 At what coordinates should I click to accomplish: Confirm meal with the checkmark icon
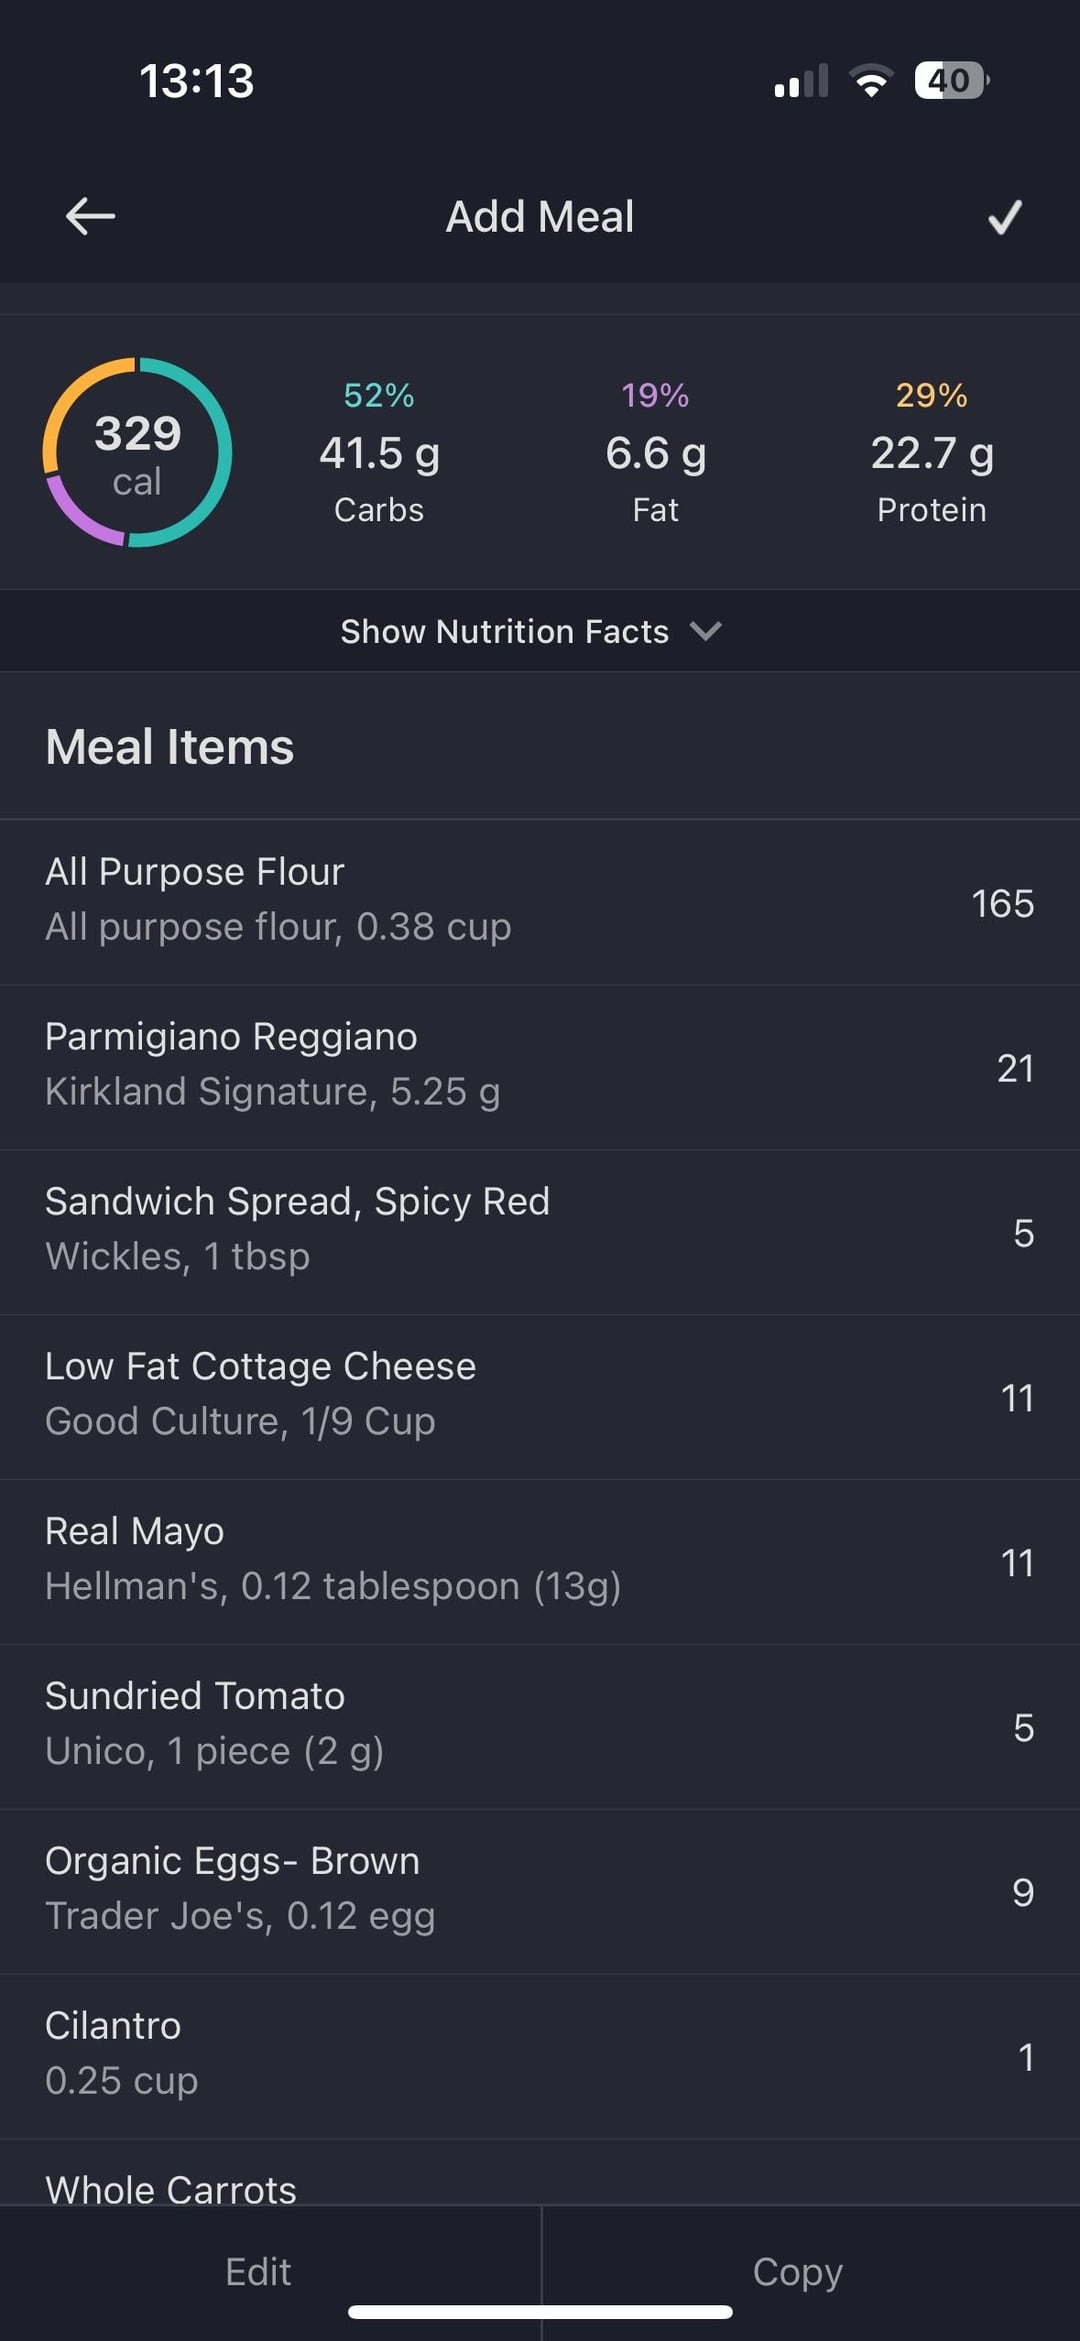(1004, 216)
